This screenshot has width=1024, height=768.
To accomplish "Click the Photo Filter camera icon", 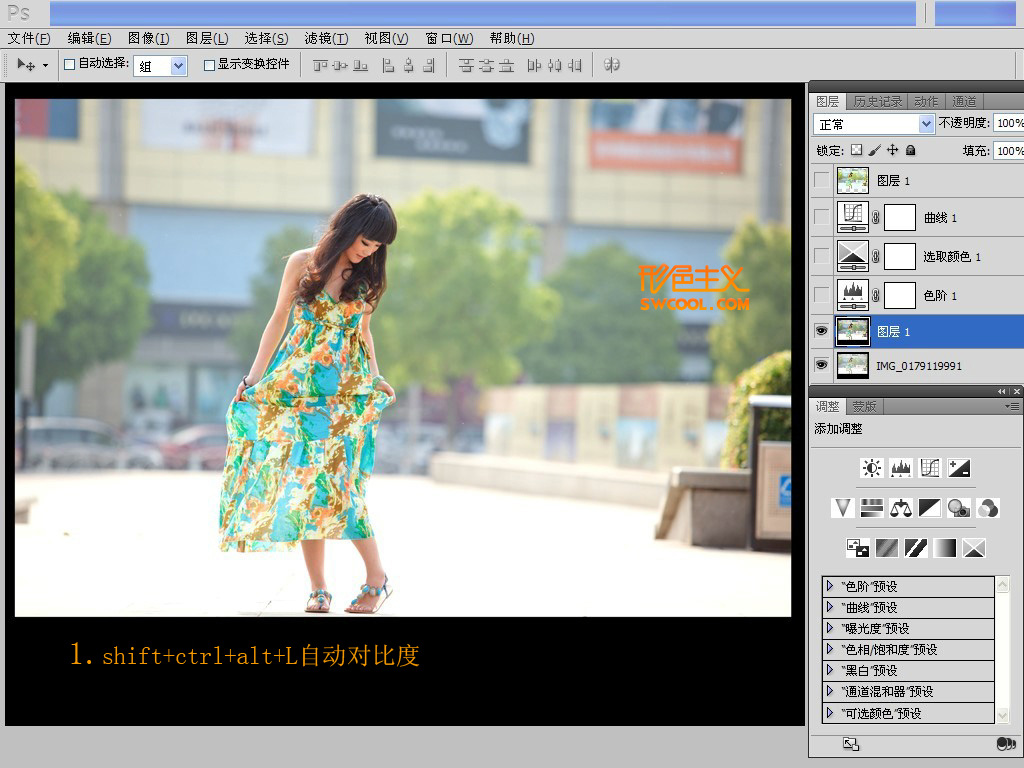I will click(959, 508).
